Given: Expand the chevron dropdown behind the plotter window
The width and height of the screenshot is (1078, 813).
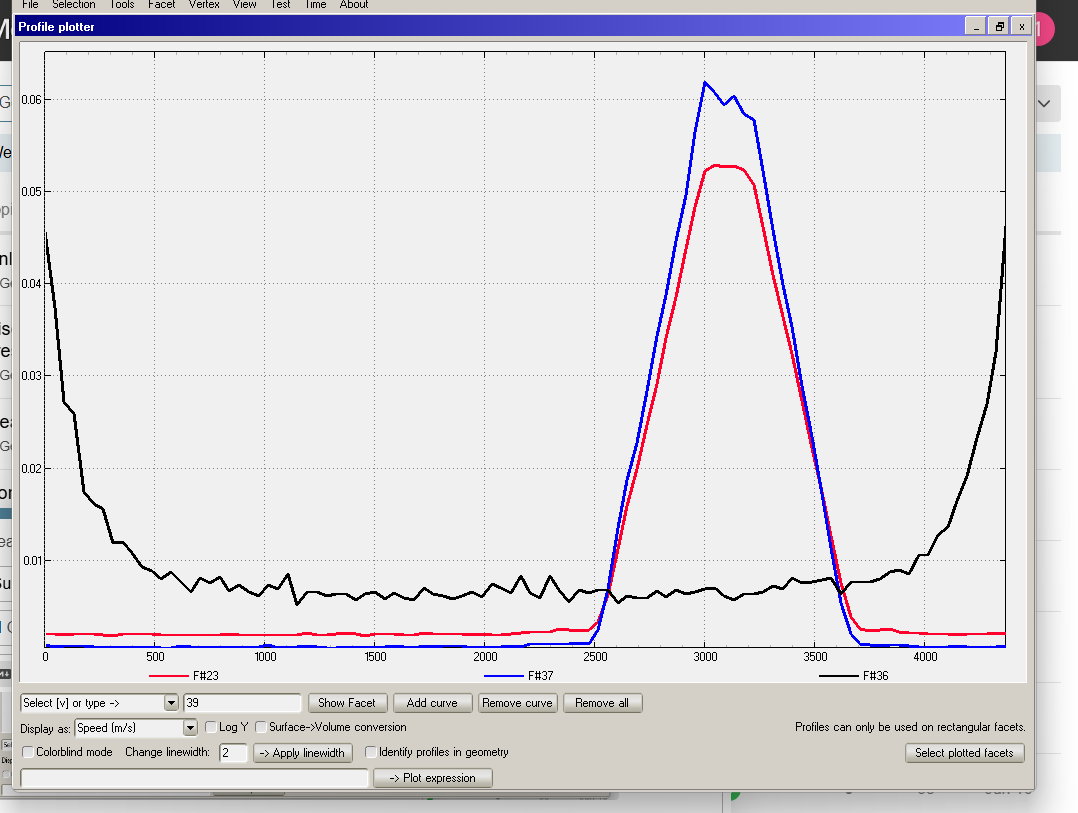Looking at the screenshot, I should [x=1046, y=103].
